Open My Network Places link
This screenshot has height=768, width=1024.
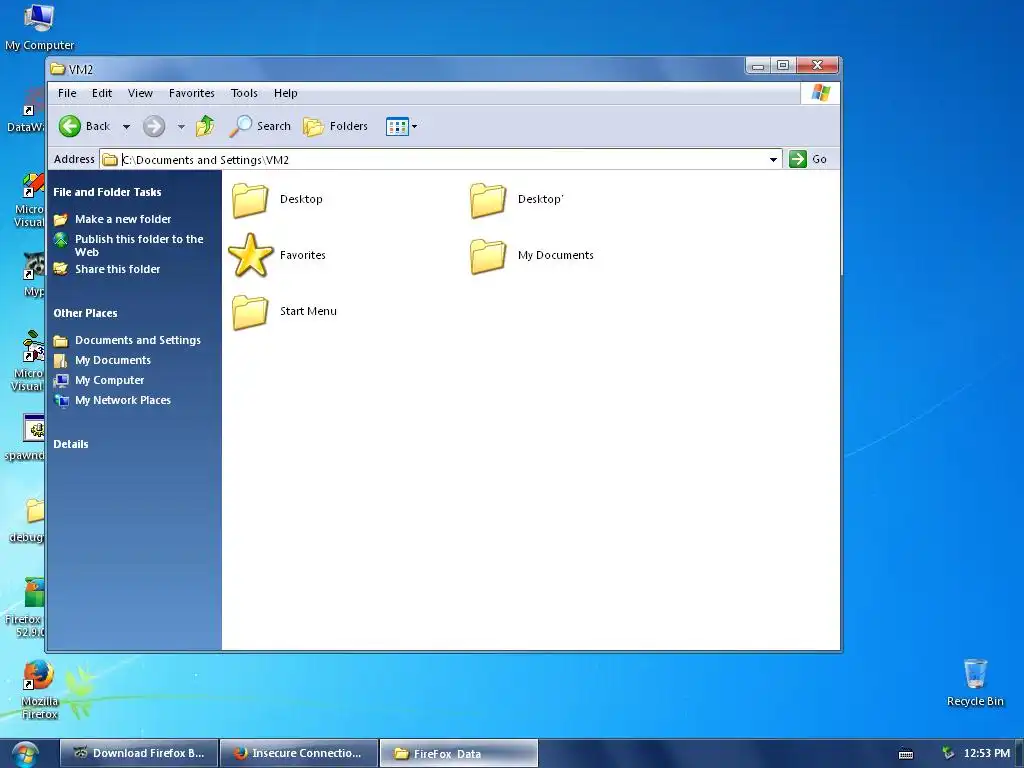[x=123, y=400]
